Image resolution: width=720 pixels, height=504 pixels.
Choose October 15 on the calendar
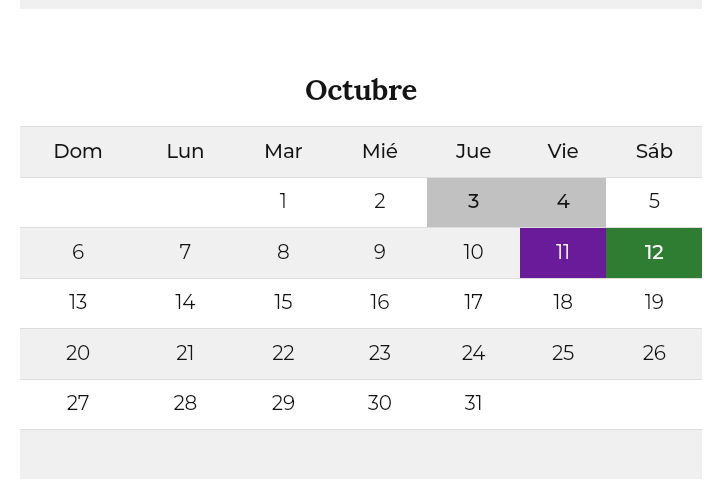point(283,303)
